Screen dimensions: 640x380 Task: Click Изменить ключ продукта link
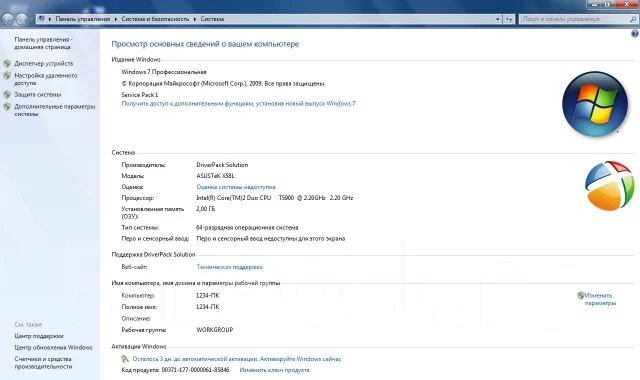pos(274,370)
